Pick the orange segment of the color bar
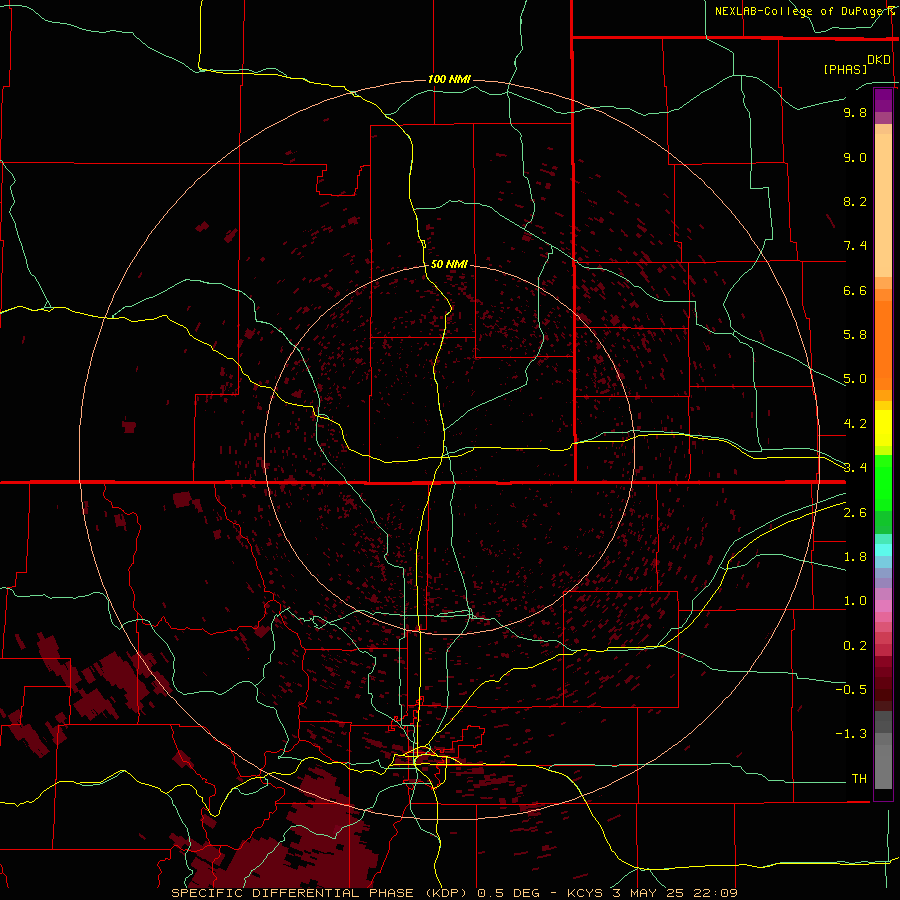This screenshot has width=900, height=900. (883, 344)
